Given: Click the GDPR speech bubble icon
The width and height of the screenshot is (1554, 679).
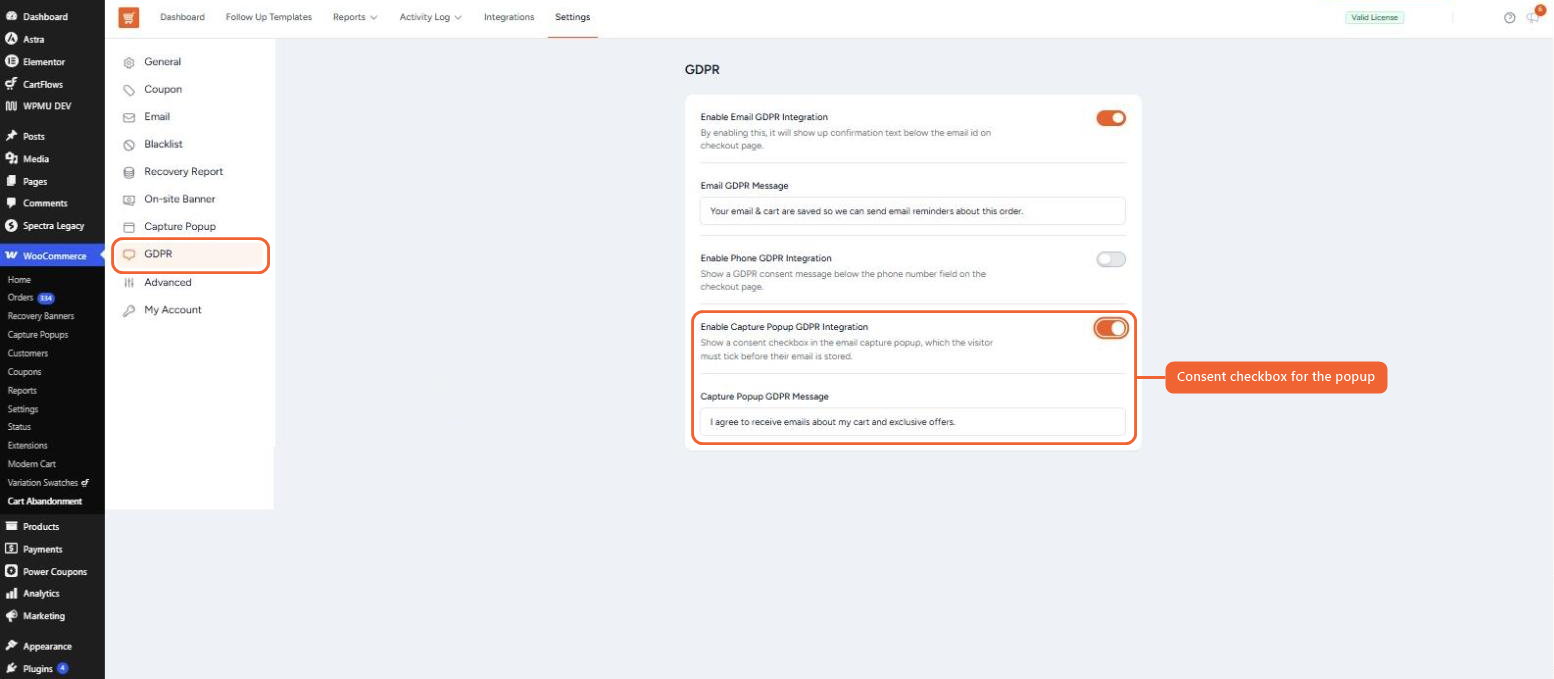Looking at the screenshot, I should pos(129,254).
